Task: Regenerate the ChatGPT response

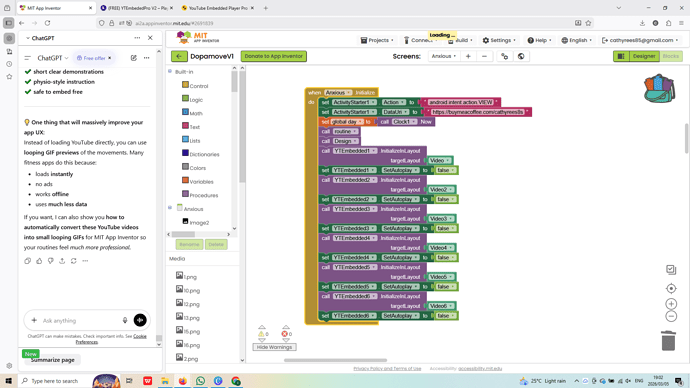Action: point(73,261)
